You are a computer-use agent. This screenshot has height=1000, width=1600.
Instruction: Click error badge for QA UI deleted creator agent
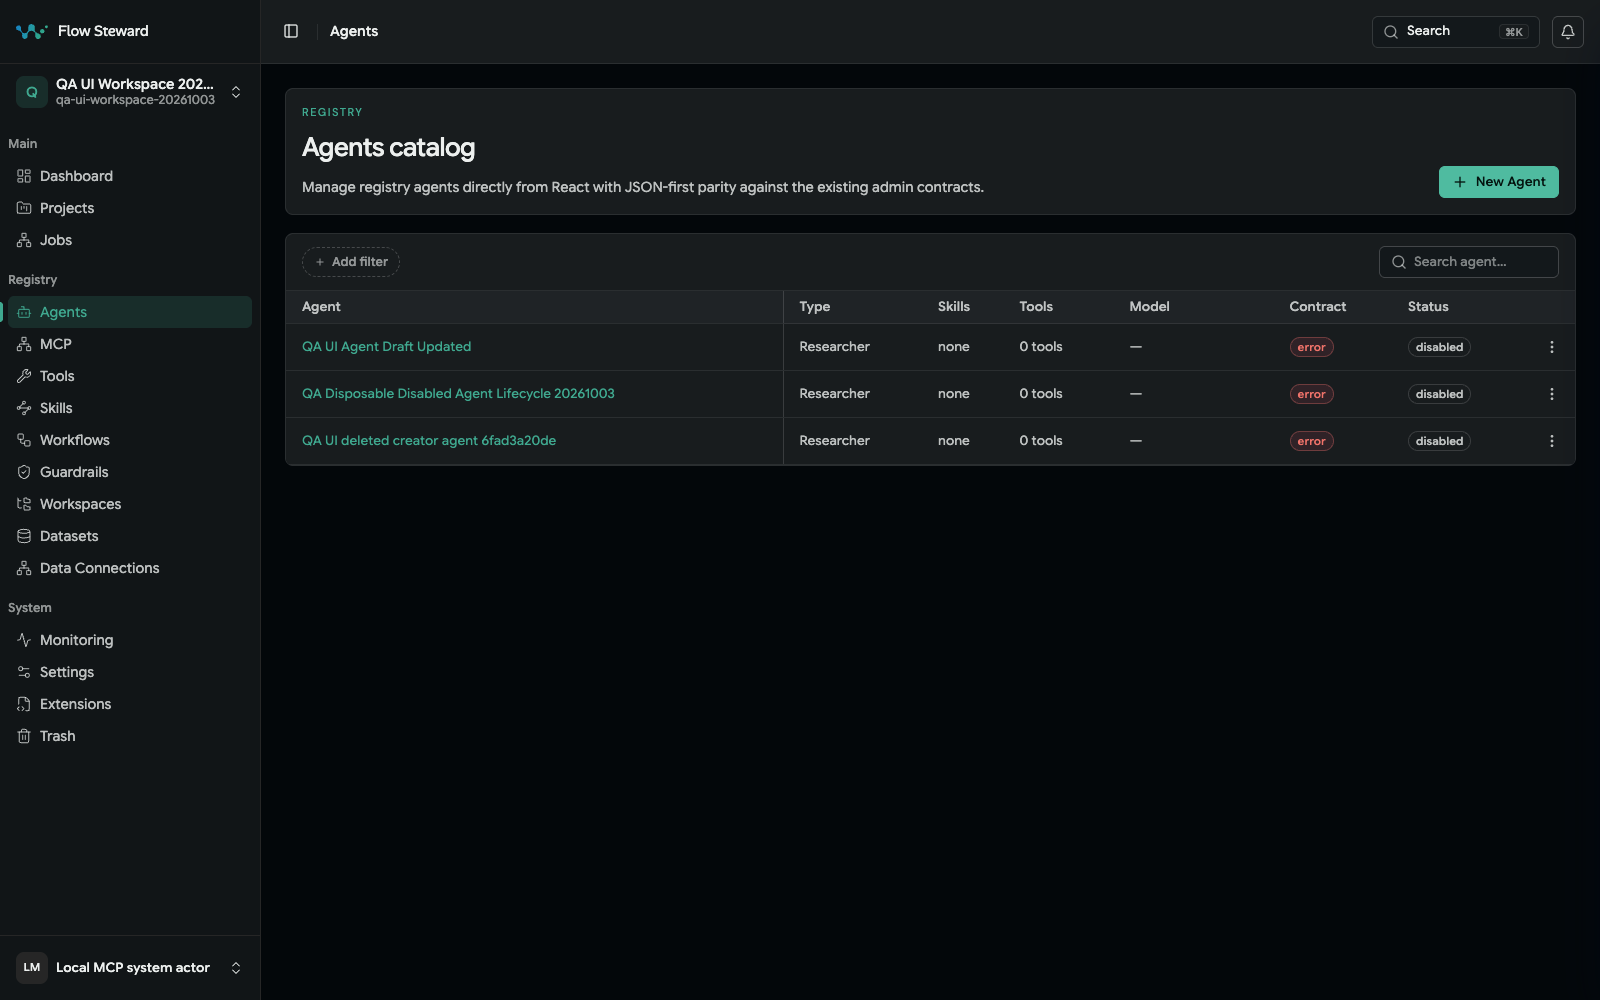tap(1311, 441)
